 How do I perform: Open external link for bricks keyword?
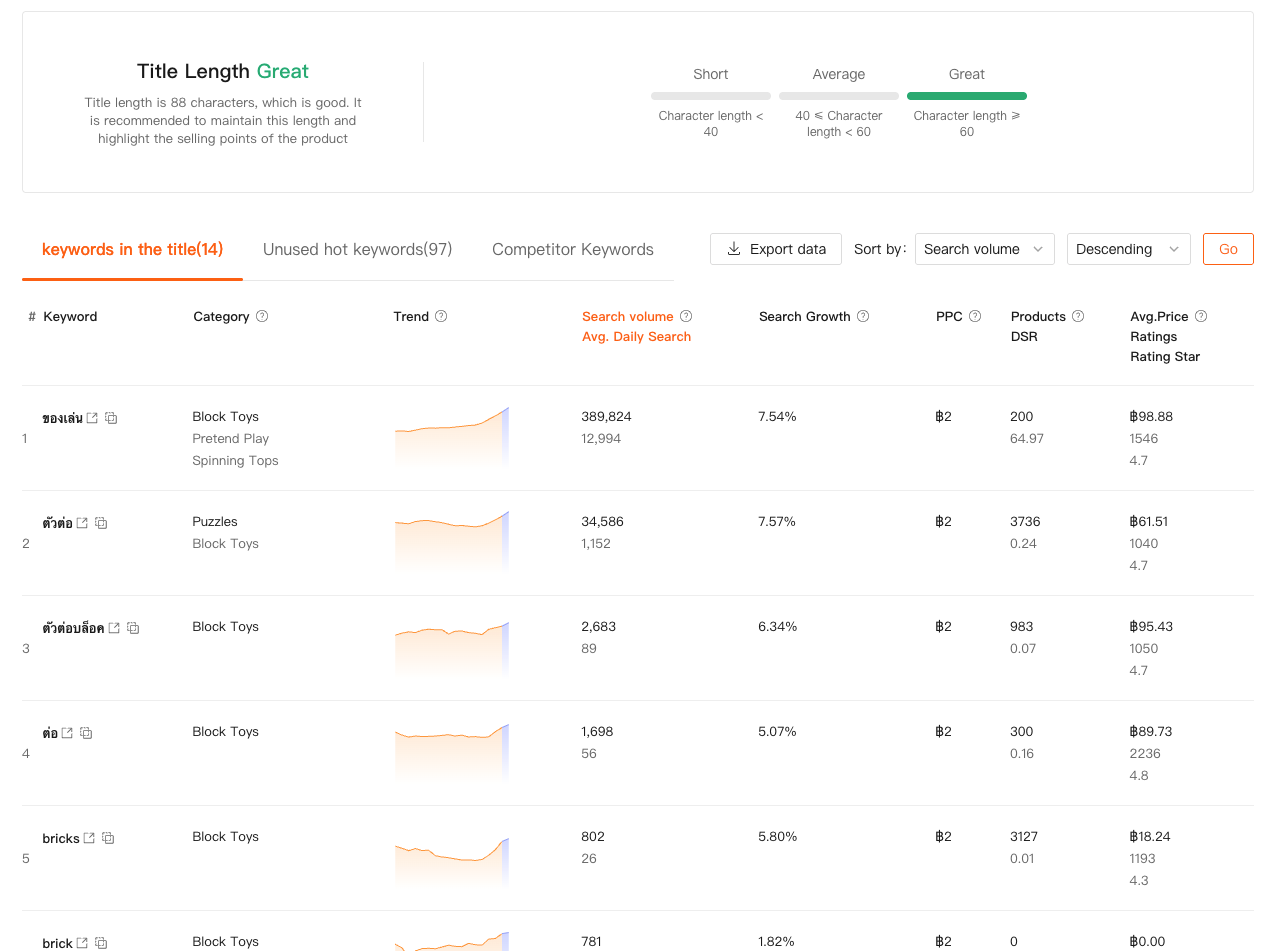point(89,838)
